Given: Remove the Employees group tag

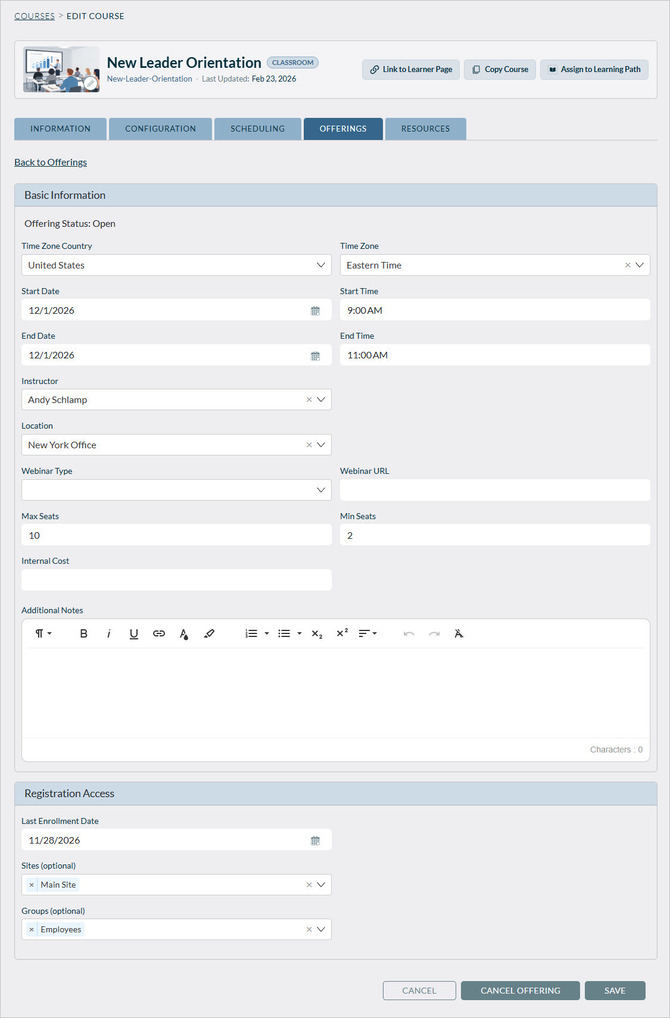Looking at the screenshot, I should coord(32,930).
